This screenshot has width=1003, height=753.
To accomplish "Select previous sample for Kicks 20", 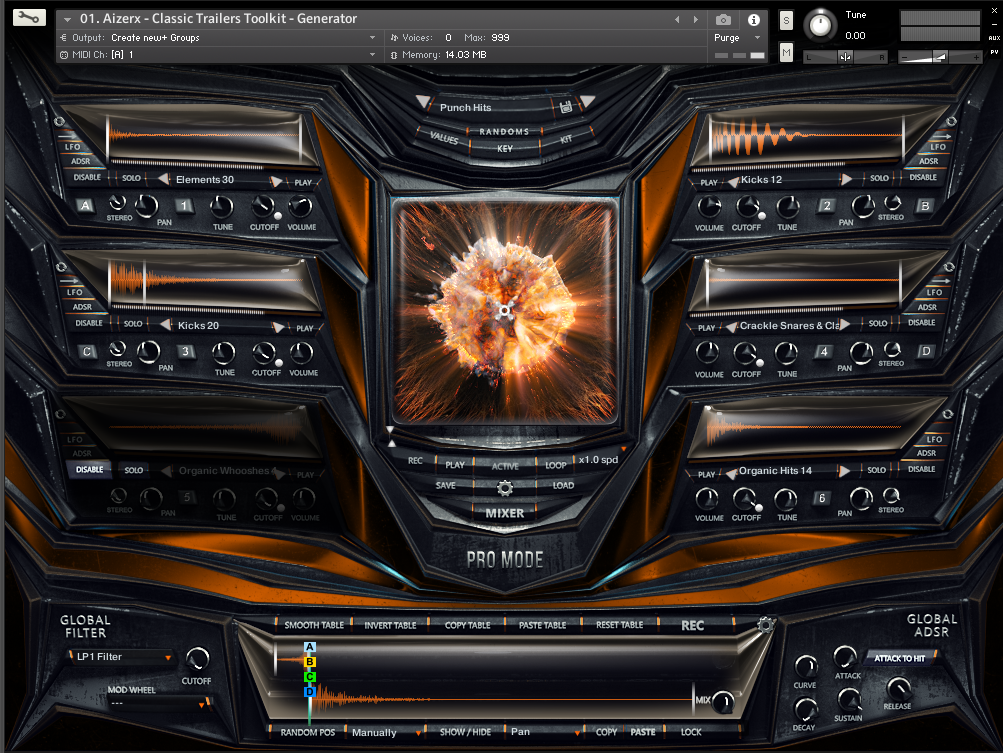I will pos(165,325).
